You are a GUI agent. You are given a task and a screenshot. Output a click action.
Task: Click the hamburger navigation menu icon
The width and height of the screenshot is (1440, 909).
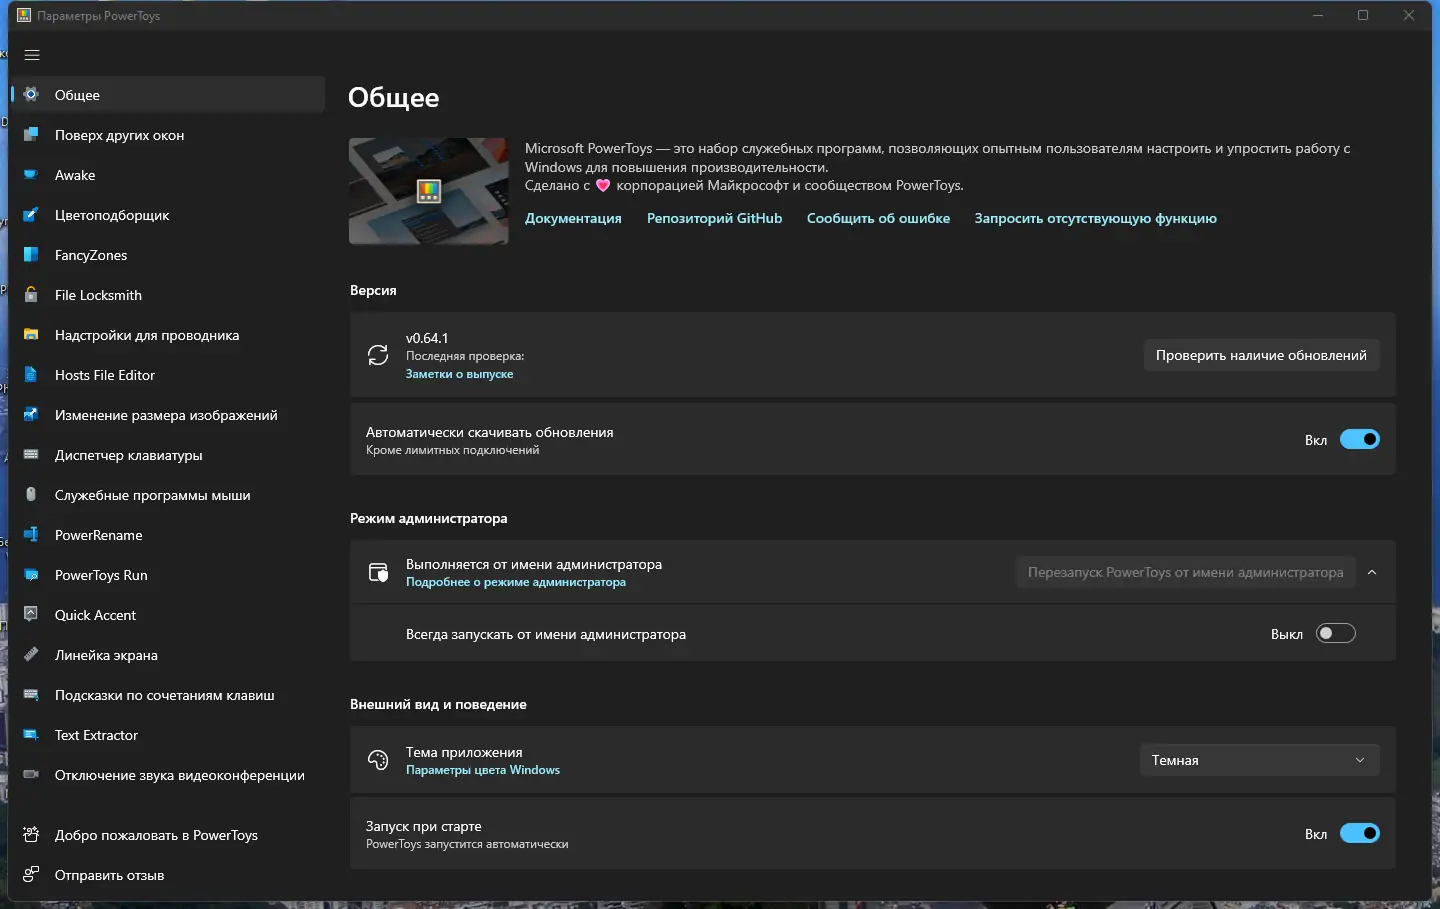32,55
